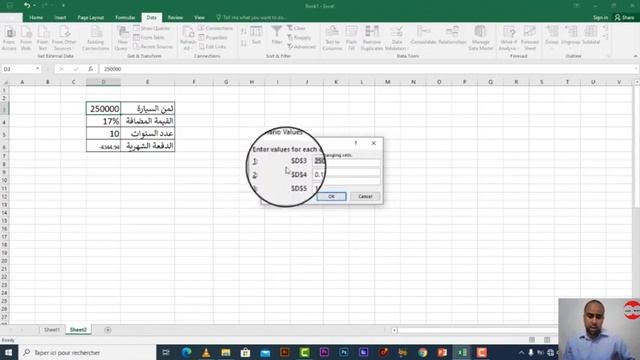
Task: Reapply the filter
Action: [299, 37]
